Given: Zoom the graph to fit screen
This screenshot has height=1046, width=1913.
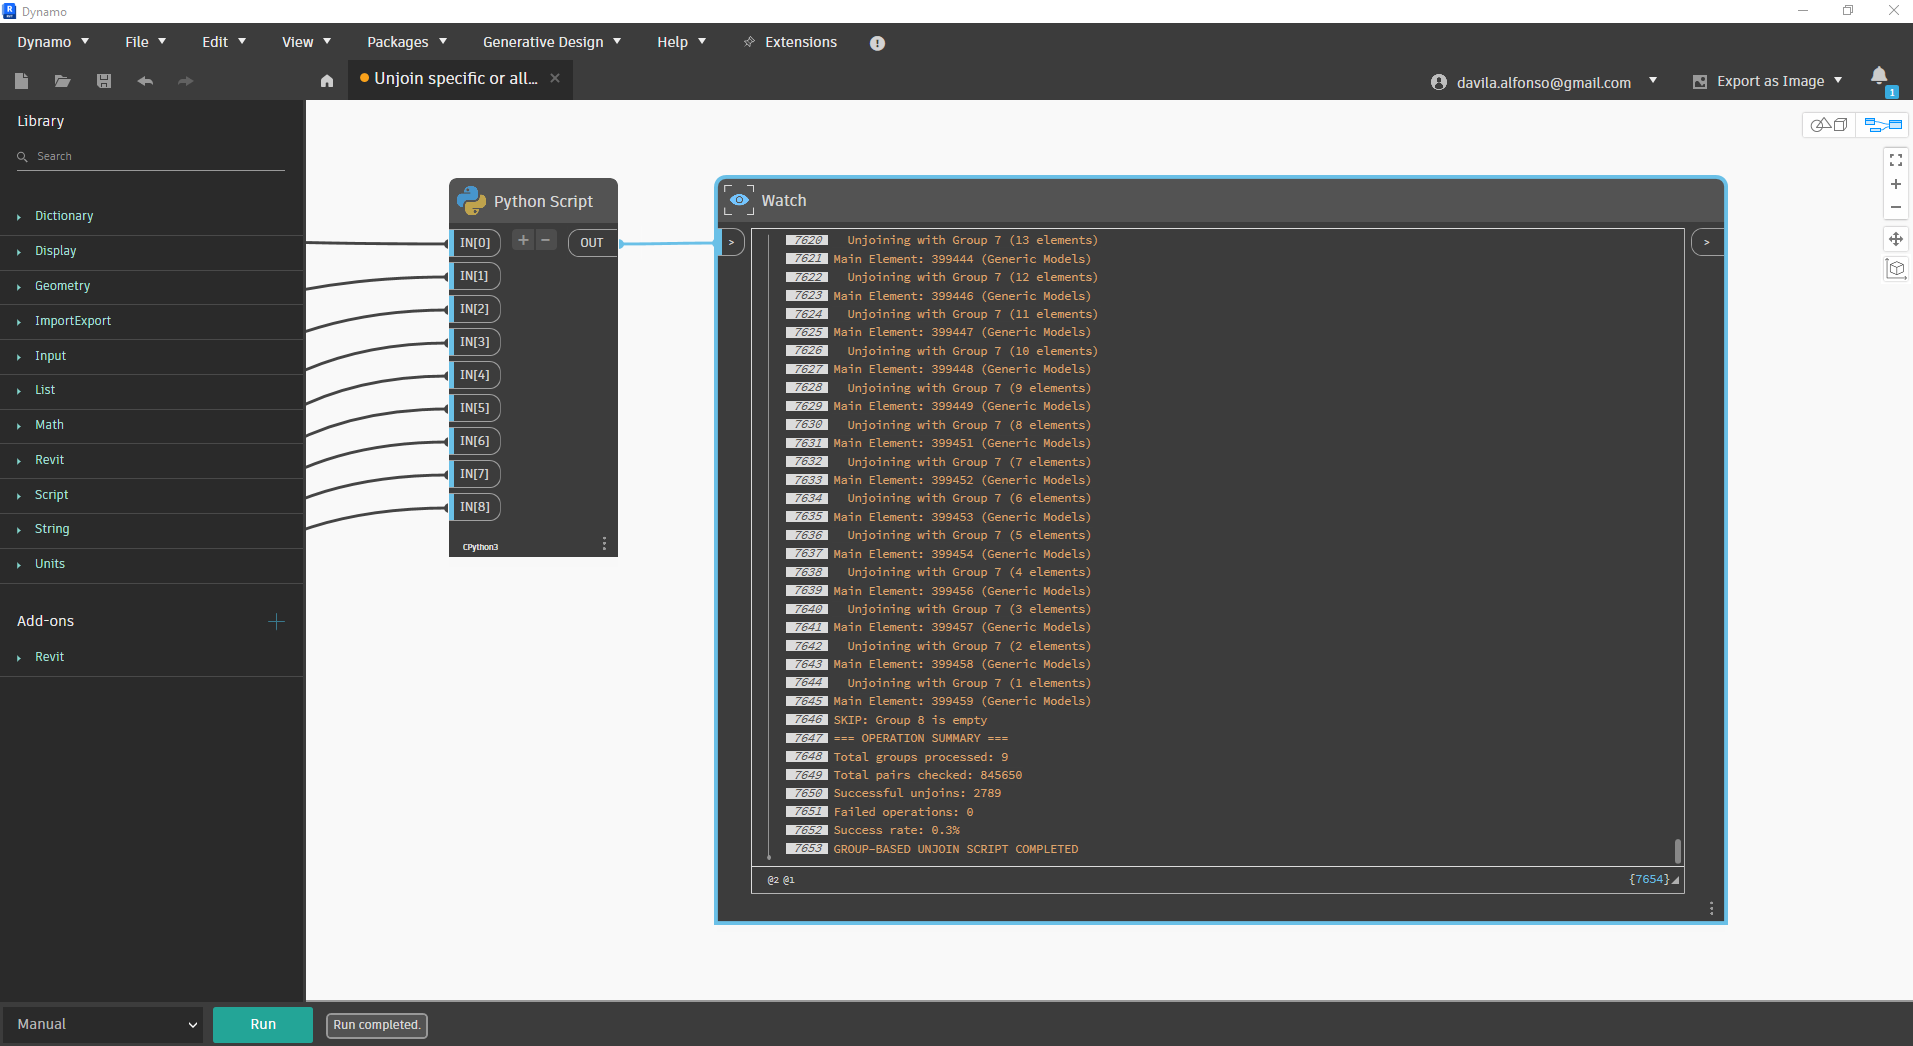Looking at the screenshot, I should tap(1896, 160).
